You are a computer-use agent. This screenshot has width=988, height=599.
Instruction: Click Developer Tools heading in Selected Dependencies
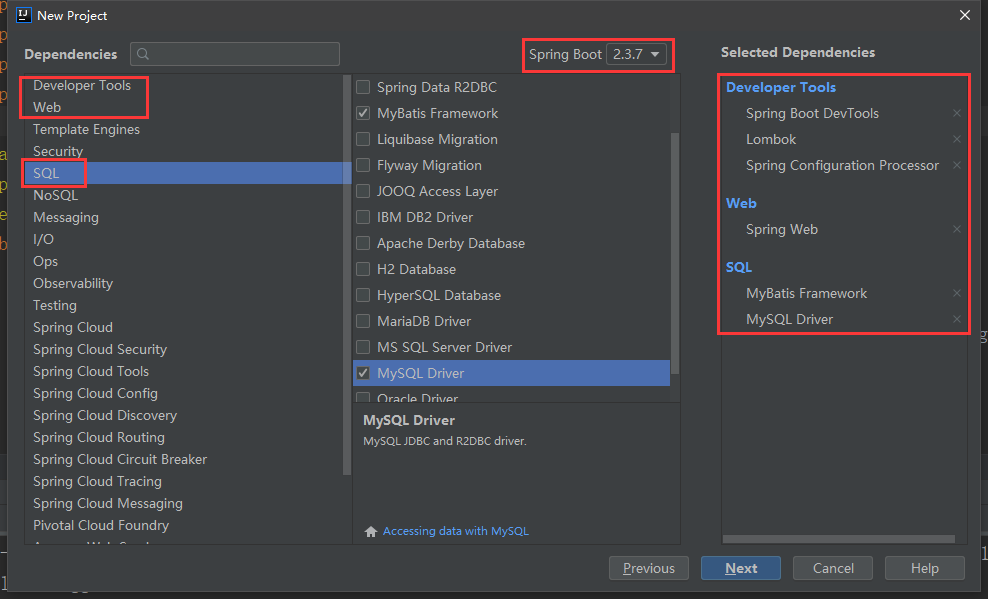[x=781, y=88]
